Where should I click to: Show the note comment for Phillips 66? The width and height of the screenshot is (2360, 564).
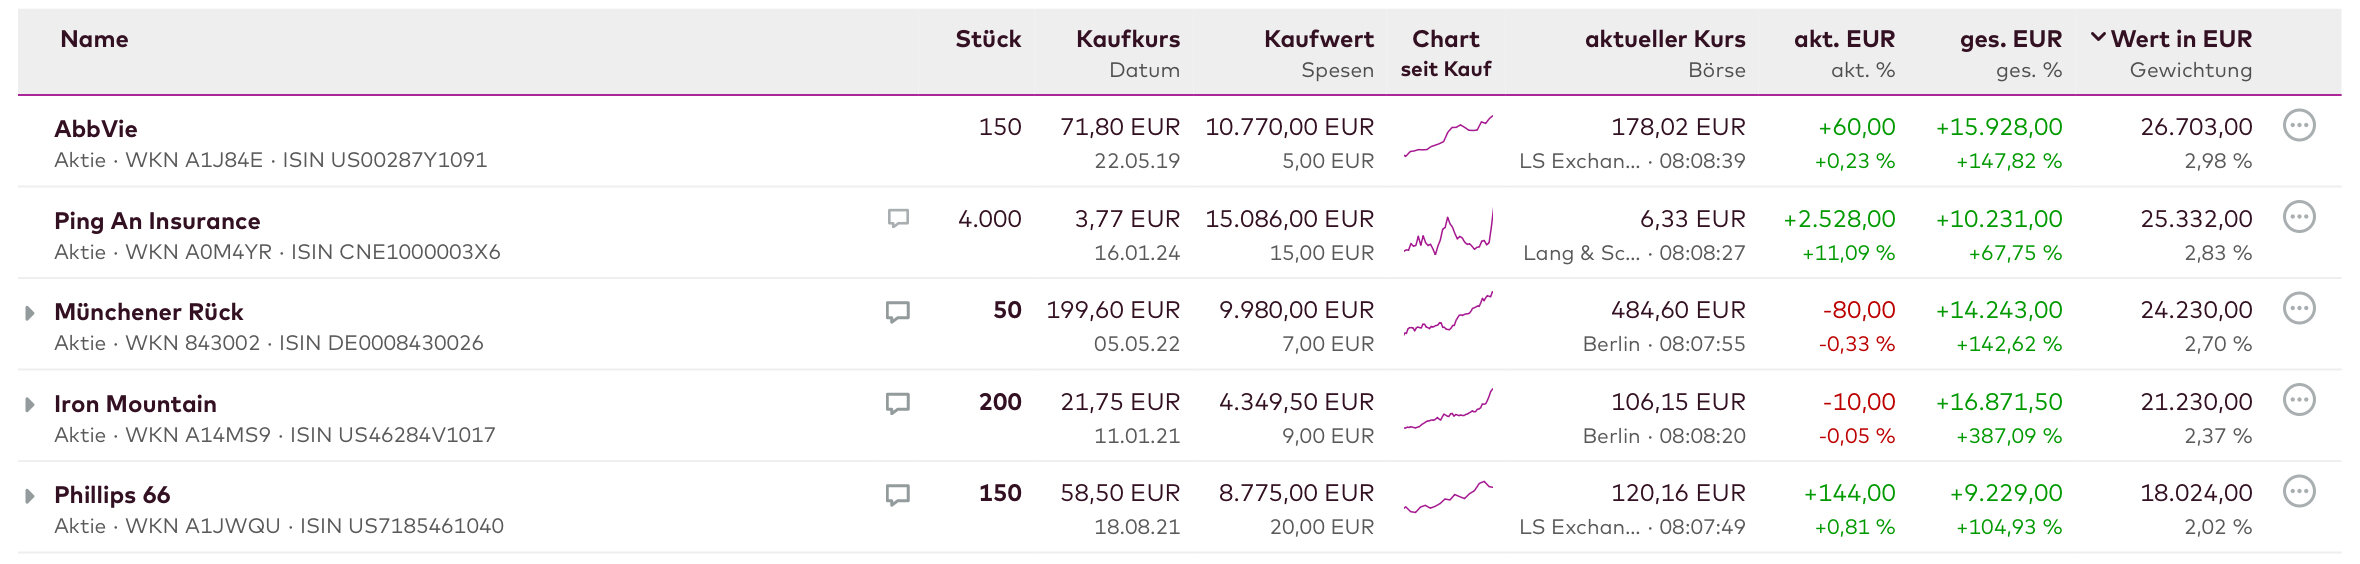pos(898,495)
